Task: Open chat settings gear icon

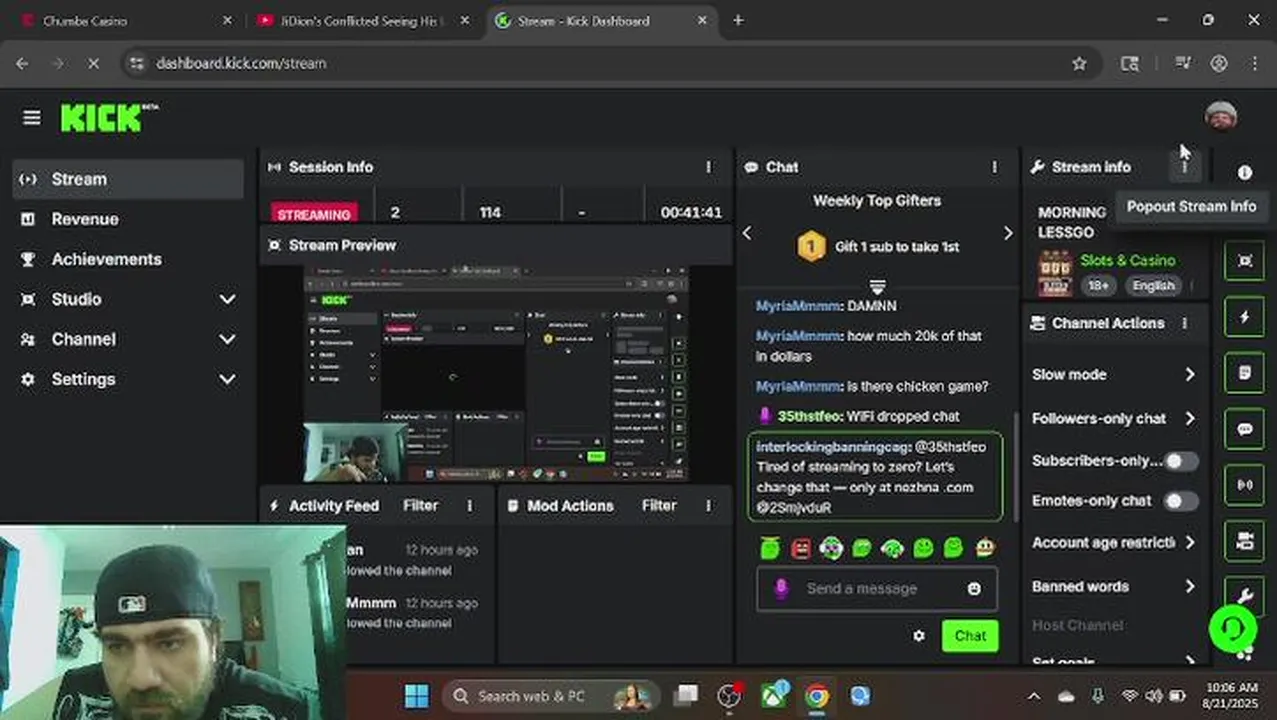Action: click(x=919, y=636)
